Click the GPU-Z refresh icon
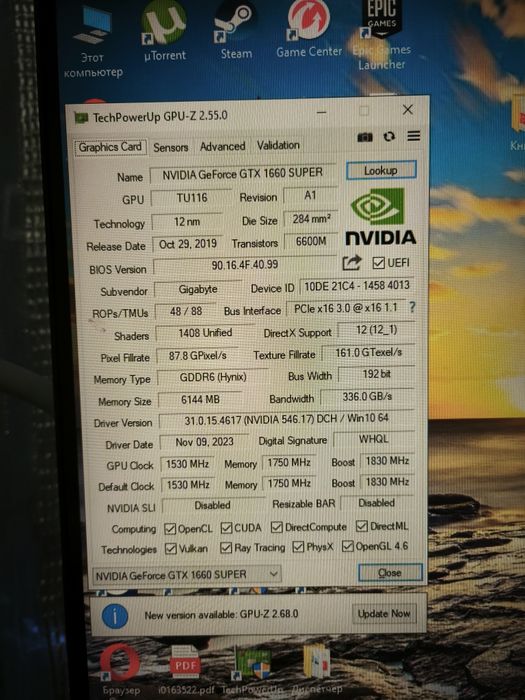Screen dimensions: 525x700 point(389,137)
